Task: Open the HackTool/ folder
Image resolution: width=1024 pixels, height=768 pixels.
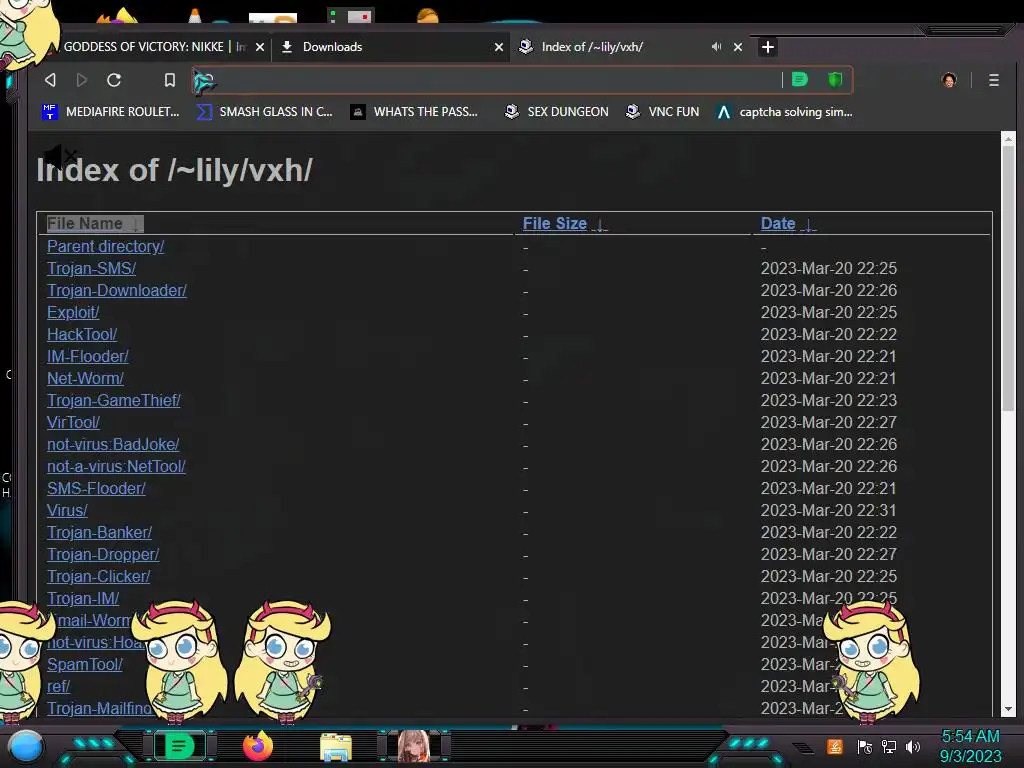Action: [x=82, y=334]
